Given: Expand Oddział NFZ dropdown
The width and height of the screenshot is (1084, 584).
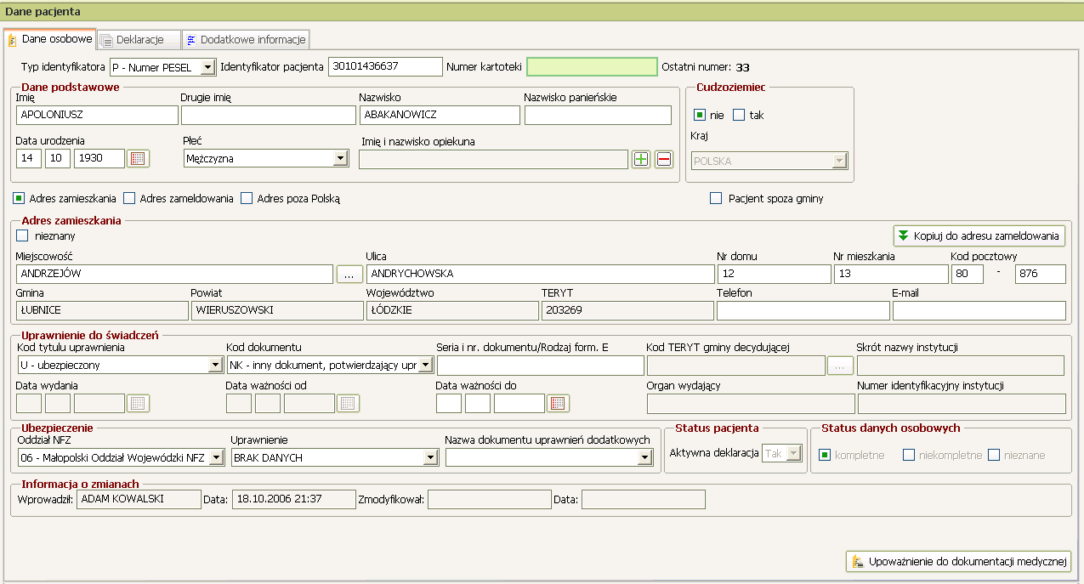Looking at the screenshot, I should (216, 458).
